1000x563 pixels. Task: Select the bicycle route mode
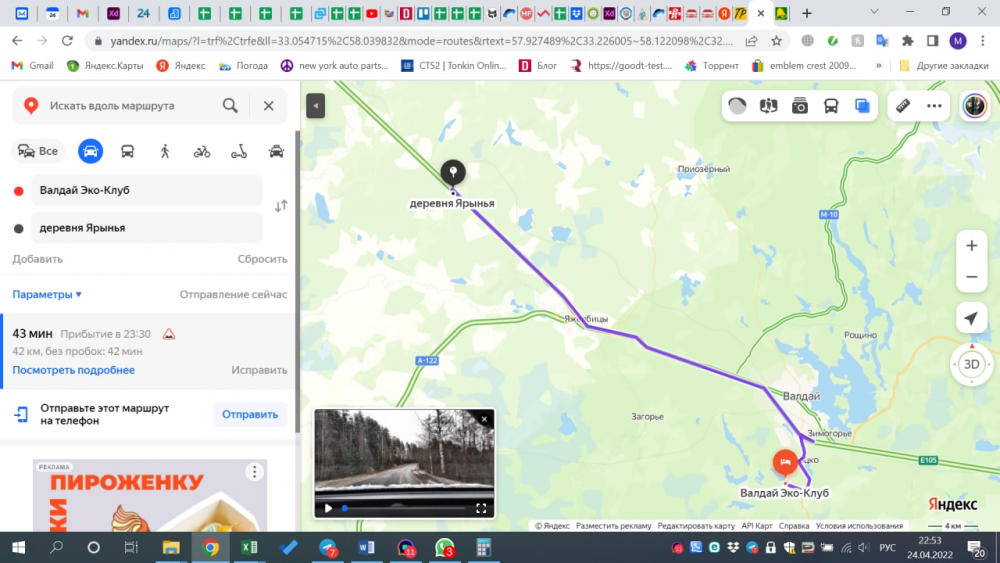(x=202, y=151)
